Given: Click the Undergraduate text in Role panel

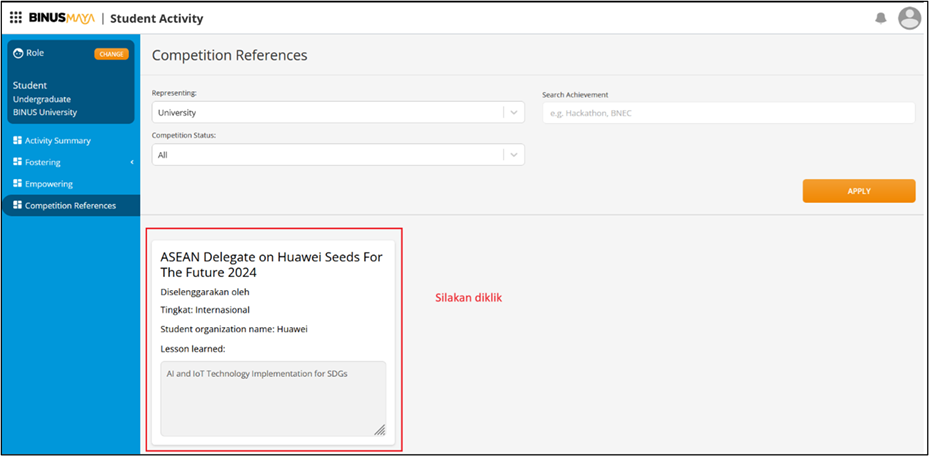Looking at the screenshot, I should [x=42, y=99].
